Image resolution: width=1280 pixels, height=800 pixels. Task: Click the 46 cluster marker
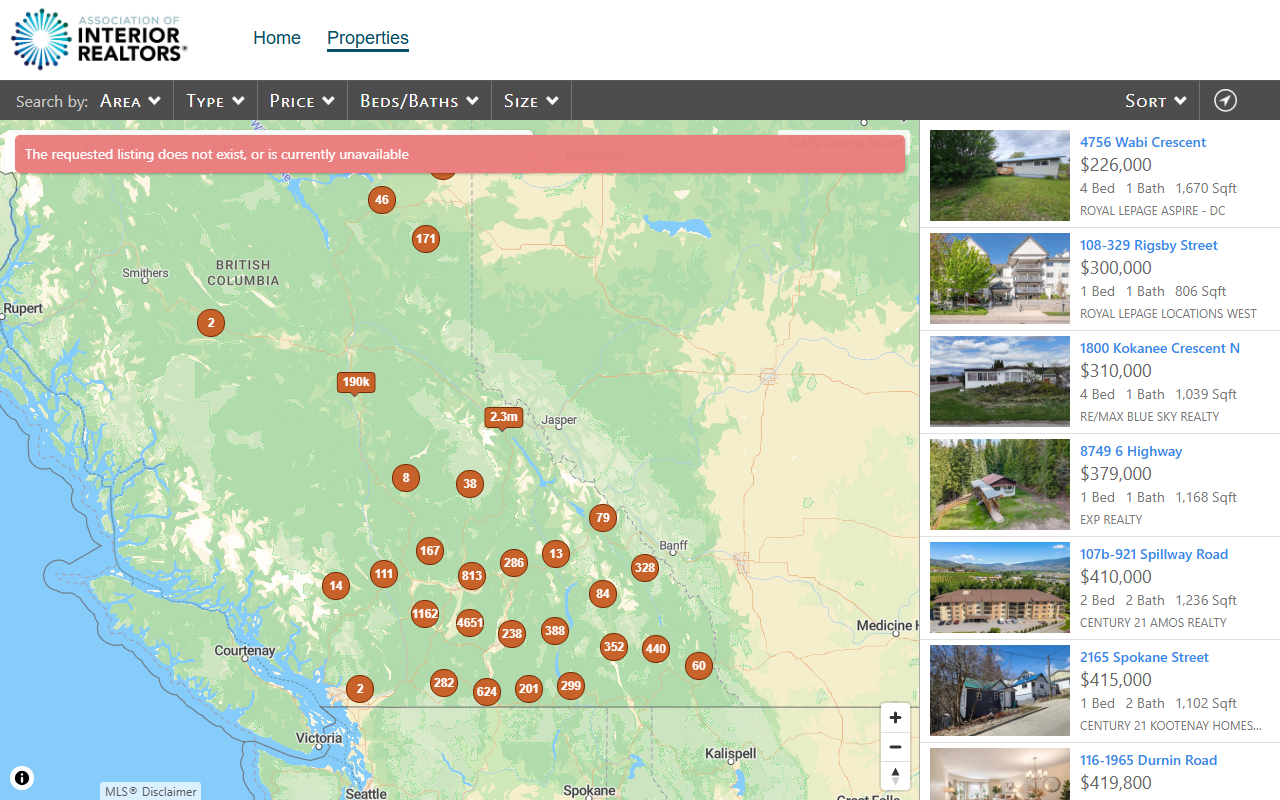pyautogui.click(x=381, y=200)
